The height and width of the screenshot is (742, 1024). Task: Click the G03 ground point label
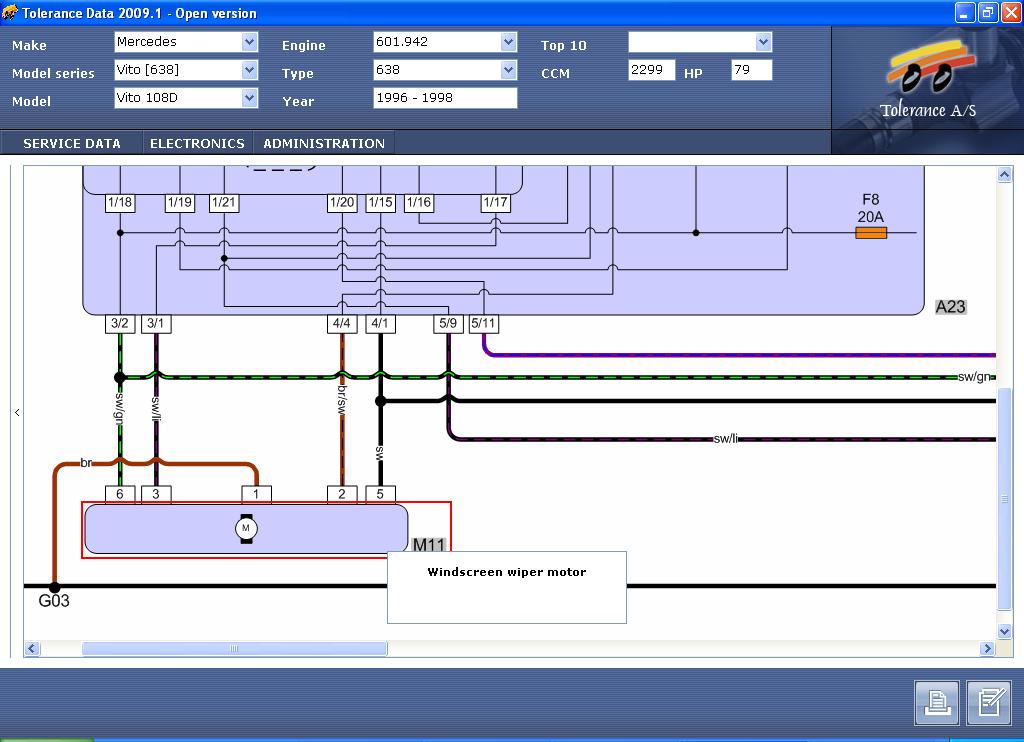54,601
